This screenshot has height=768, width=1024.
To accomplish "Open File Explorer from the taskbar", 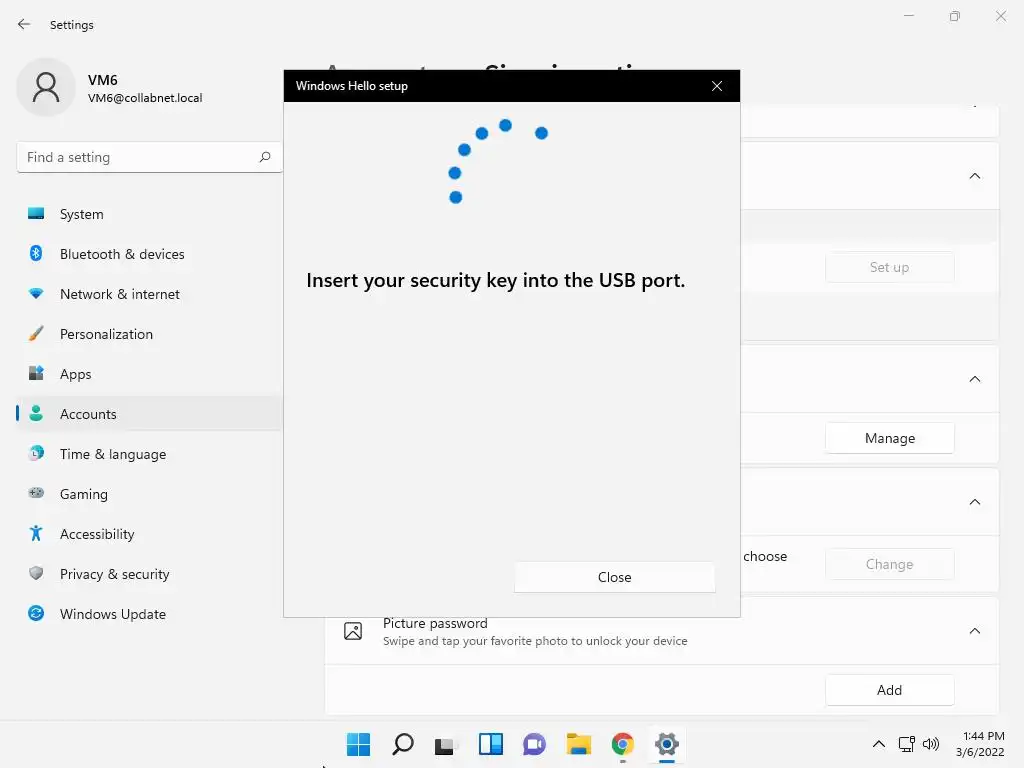I will point(579,744).
